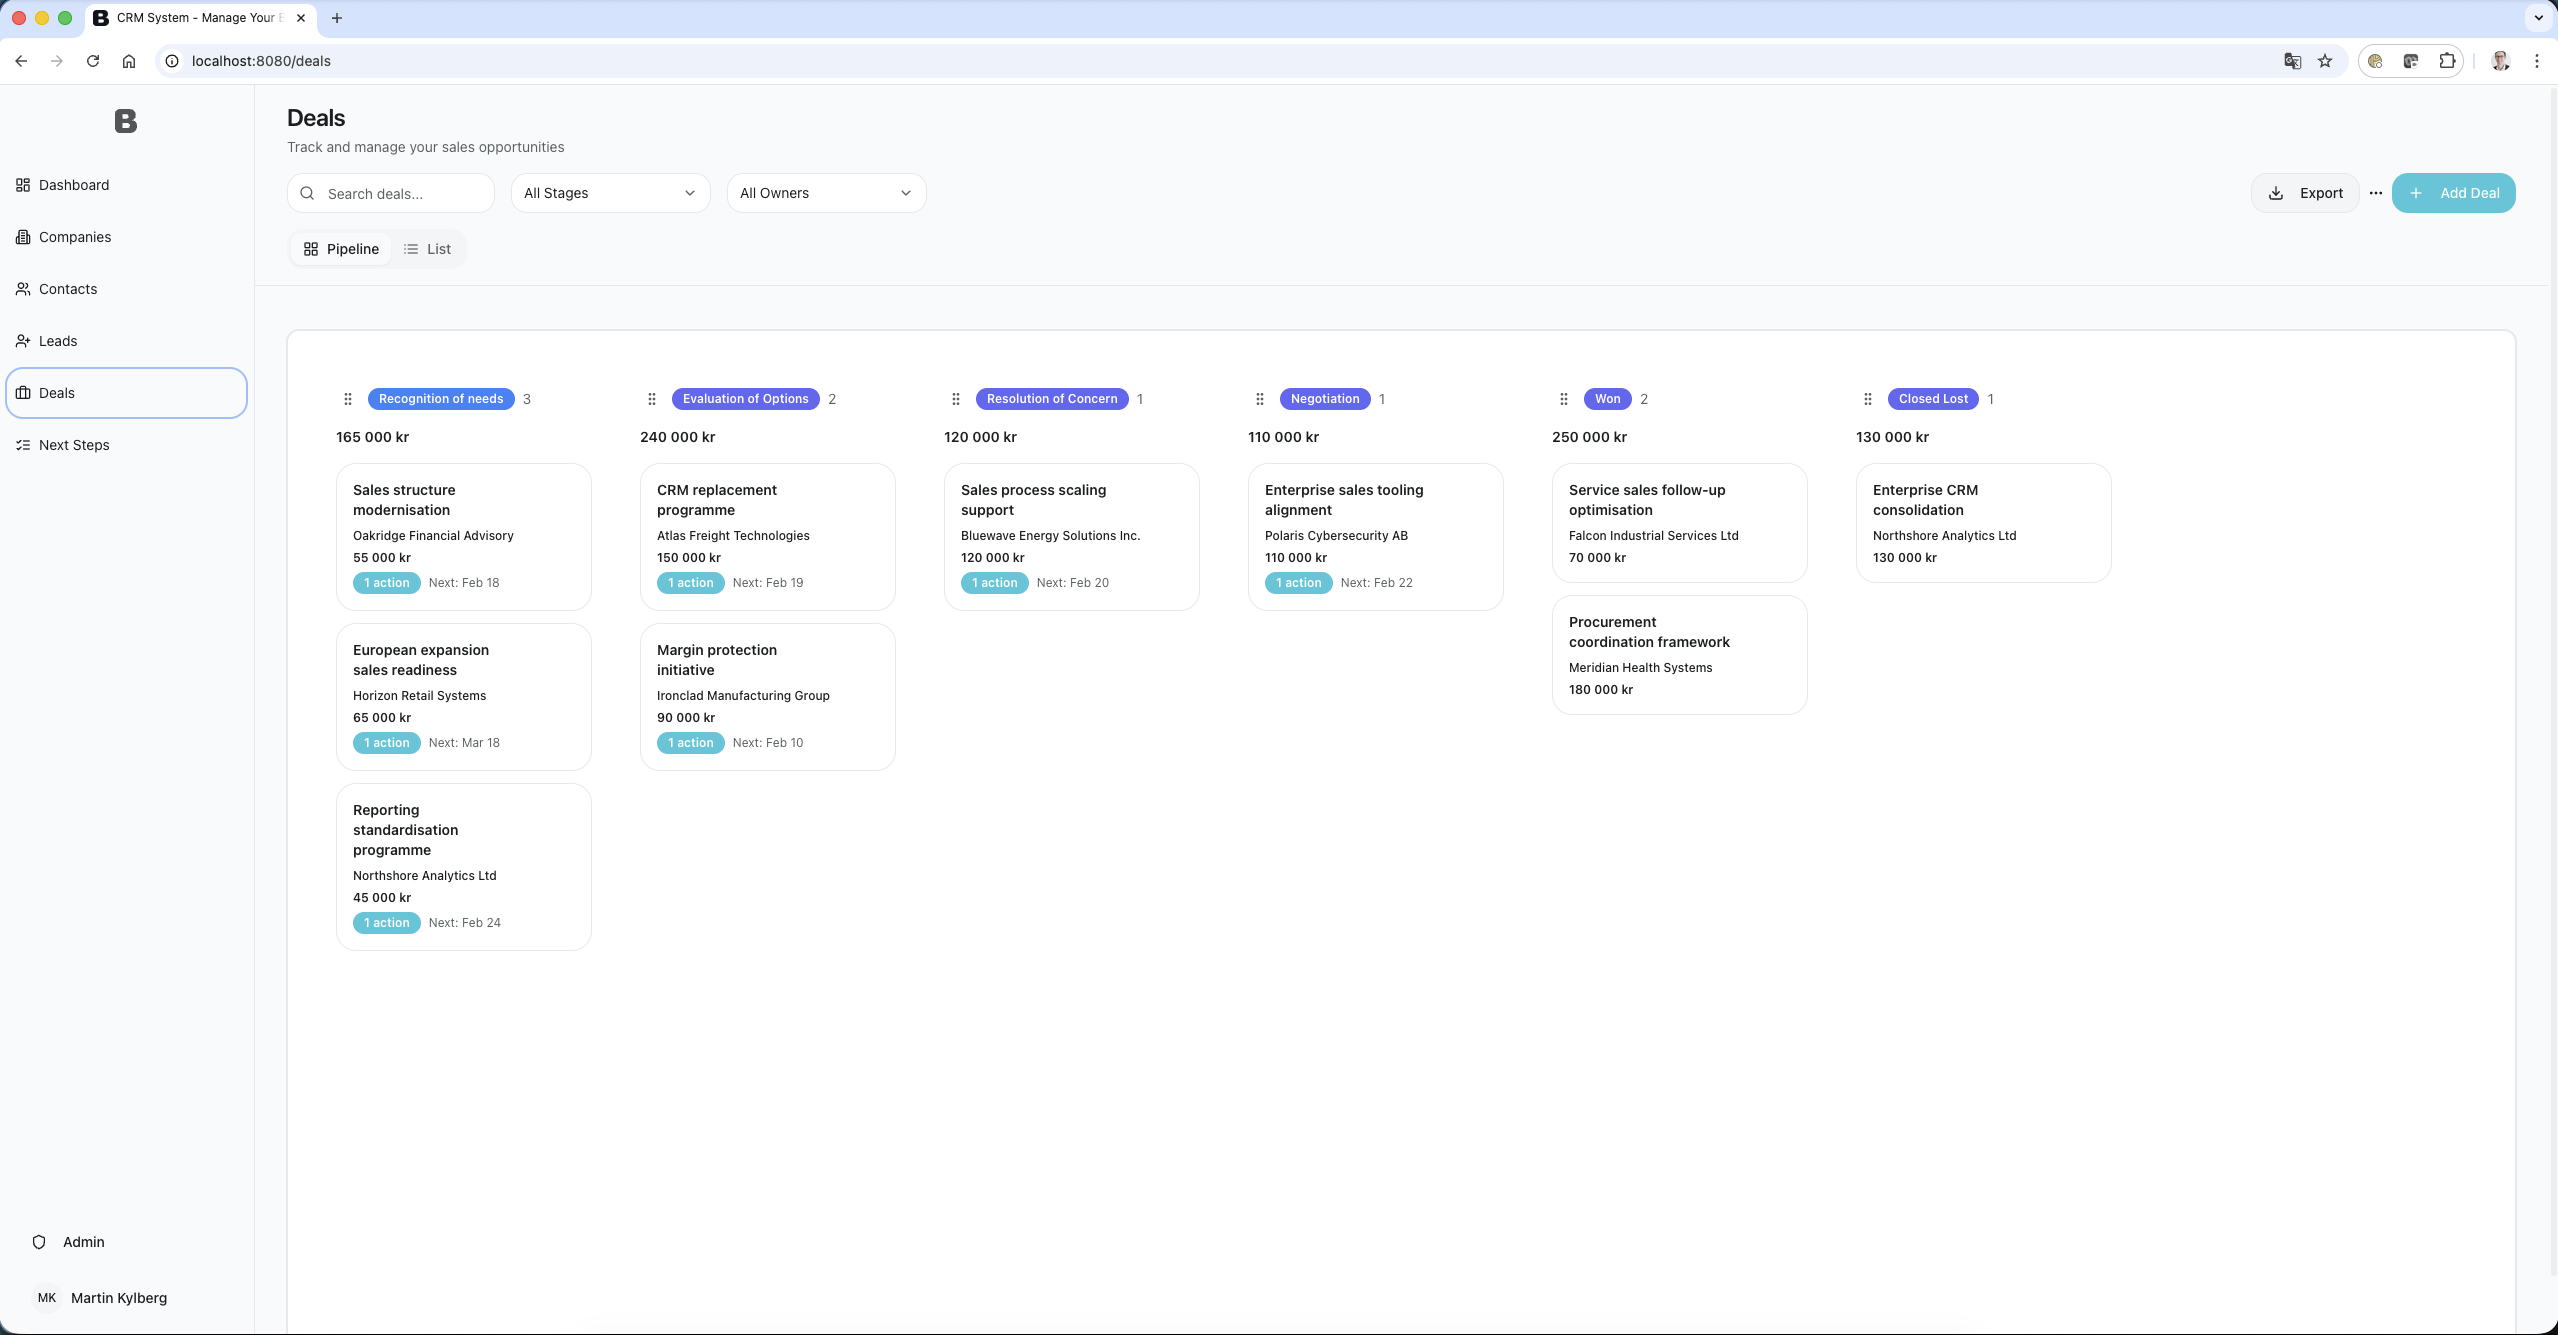Click drag handle beside Won column
This screenshot has width=2558, height=1335.
[1564, 399]
